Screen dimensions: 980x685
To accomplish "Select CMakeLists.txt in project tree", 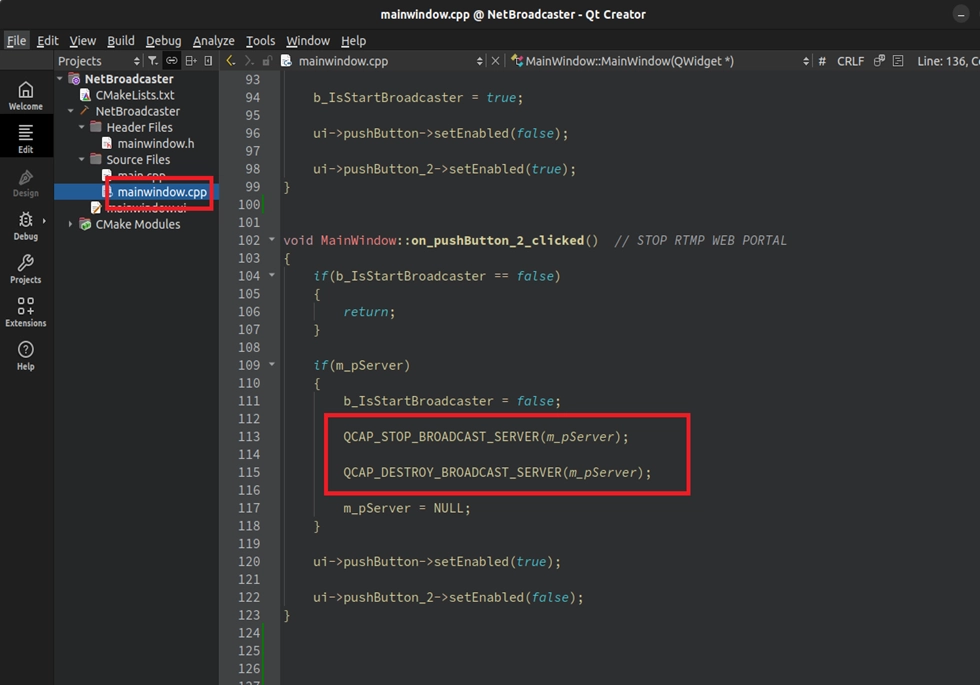I will click(134, 95).
